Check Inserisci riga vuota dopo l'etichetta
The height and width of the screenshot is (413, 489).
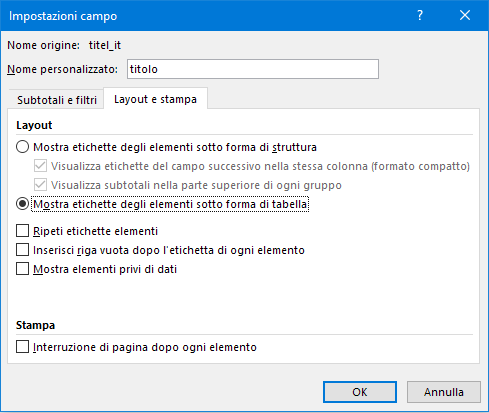point(22,250)
